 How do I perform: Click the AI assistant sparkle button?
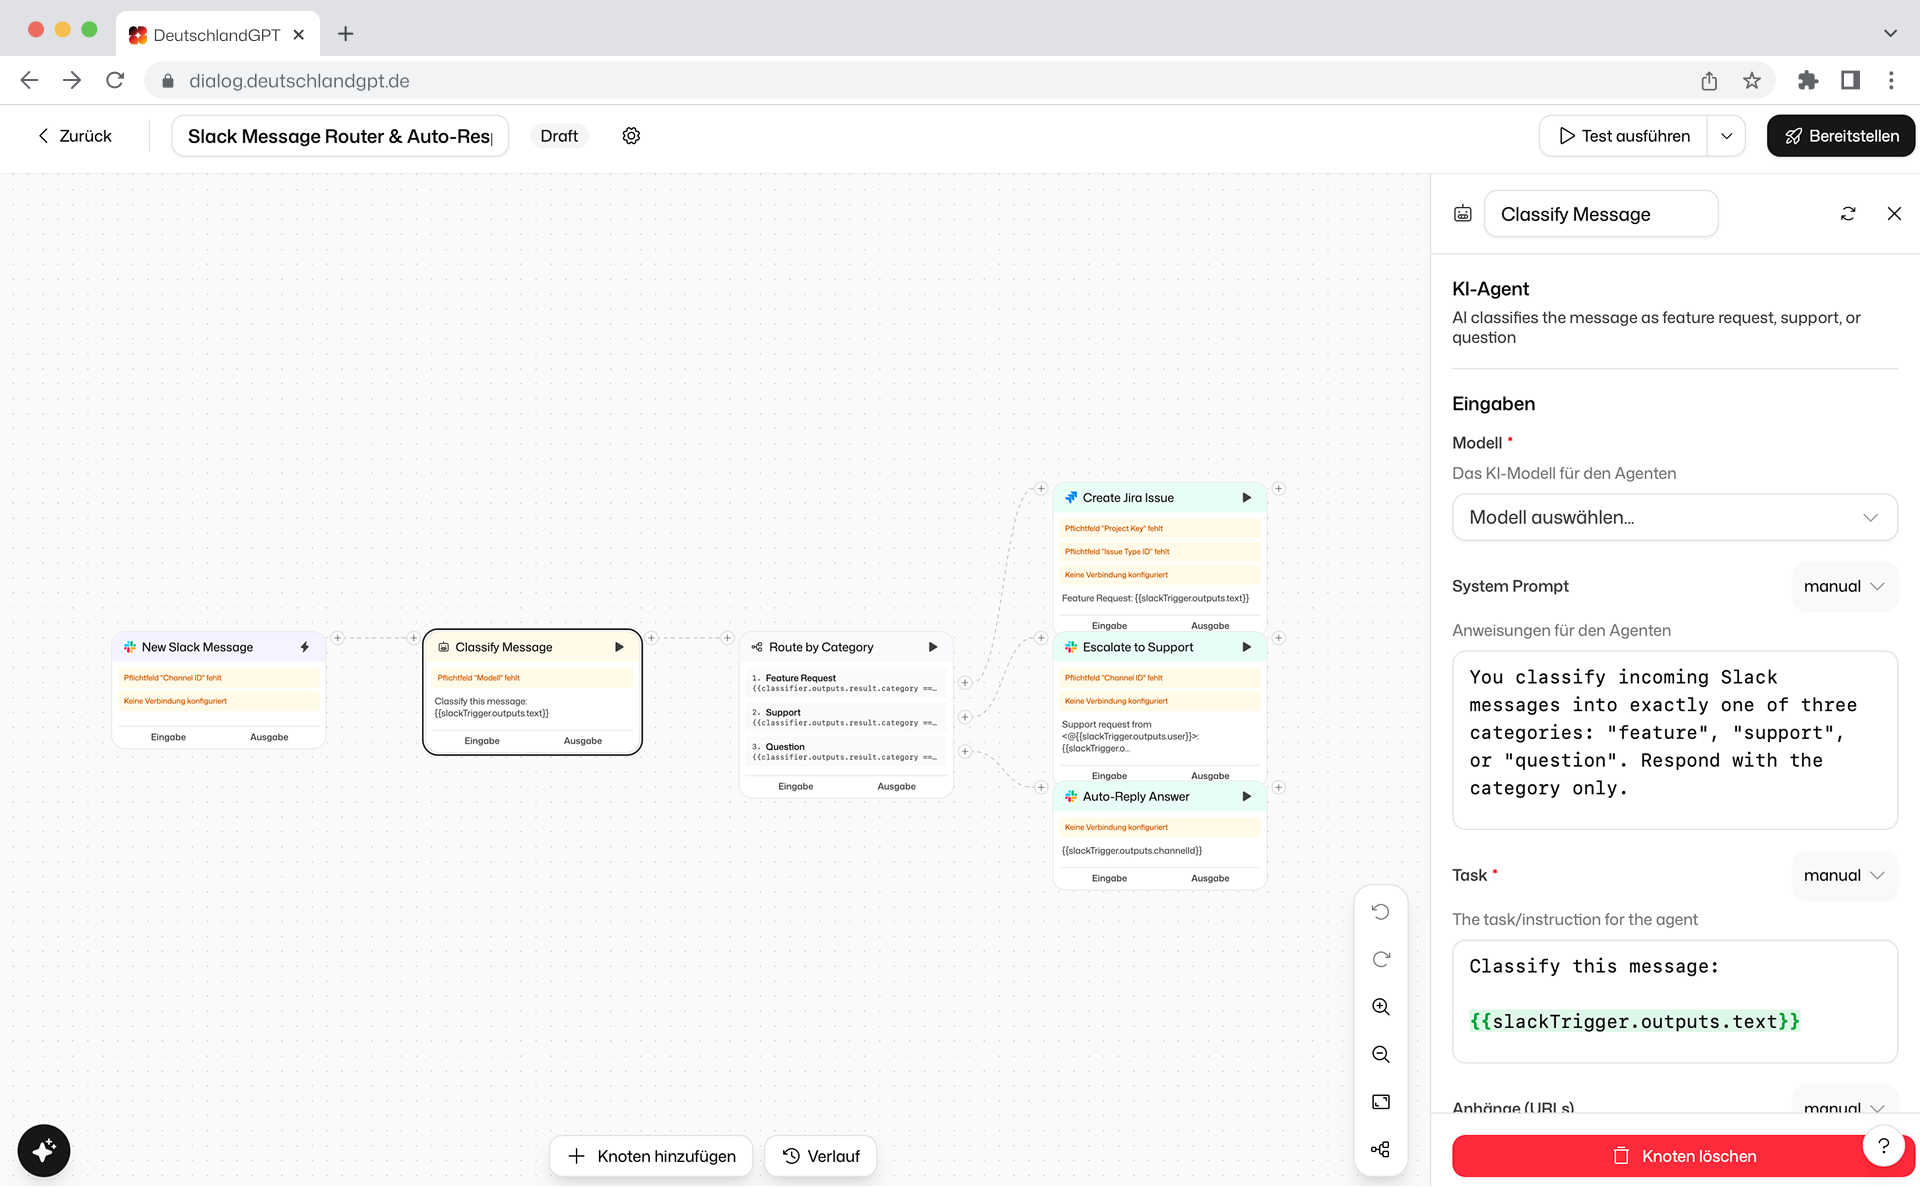pos(44,1150)
